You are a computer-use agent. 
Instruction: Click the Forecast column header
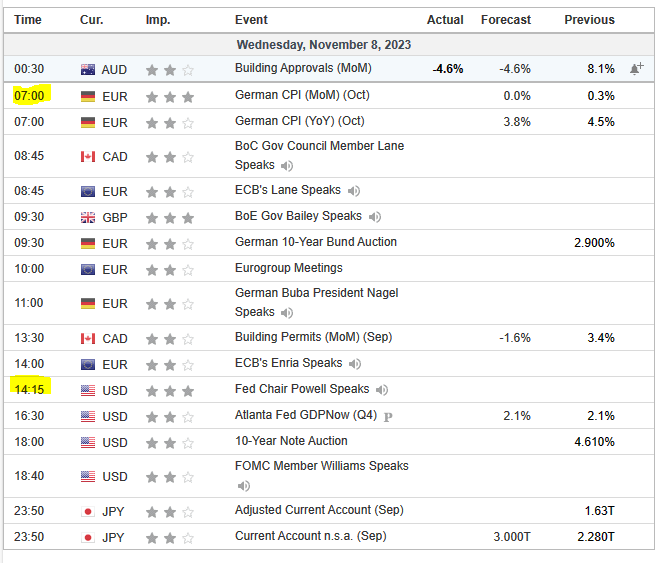[x=506, y=20]
